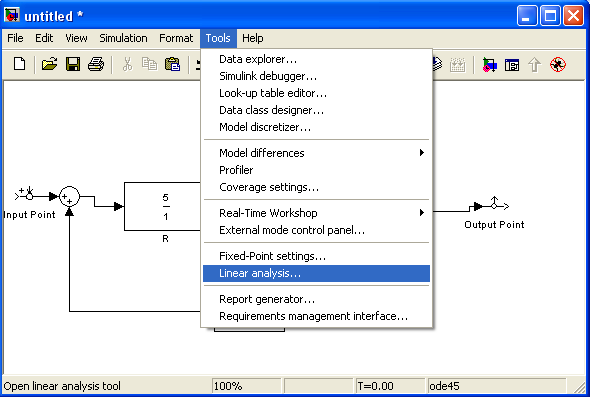Open the Library Browser toolbar icon
The width and height of the screenshot is (590, 397).
(x=490, y=65)
